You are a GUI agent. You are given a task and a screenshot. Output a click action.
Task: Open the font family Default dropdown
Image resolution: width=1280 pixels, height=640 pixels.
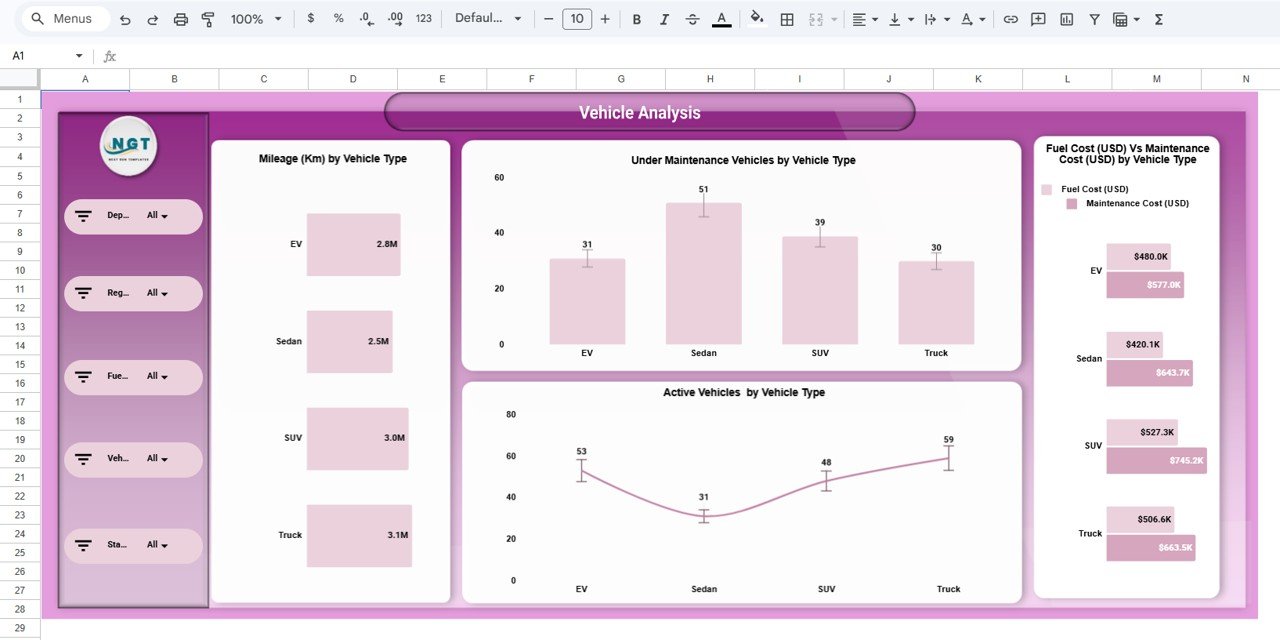tap(488, 18)
